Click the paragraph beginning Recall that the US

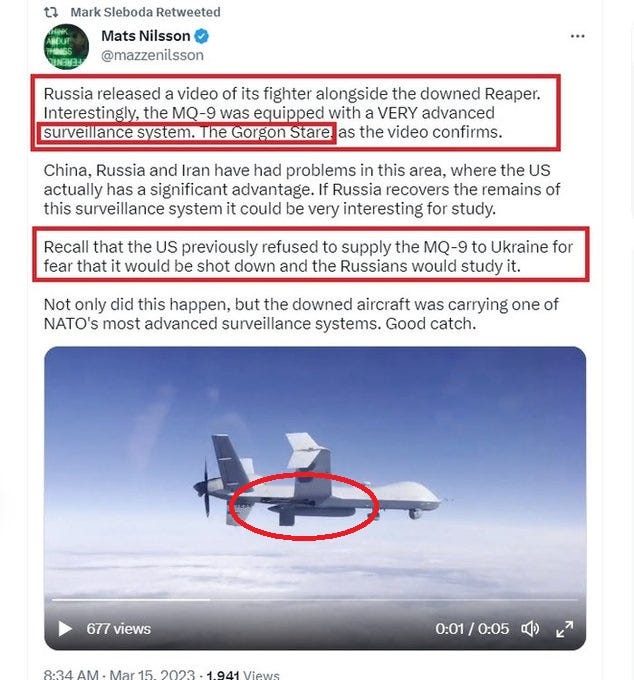coord(308,256)
